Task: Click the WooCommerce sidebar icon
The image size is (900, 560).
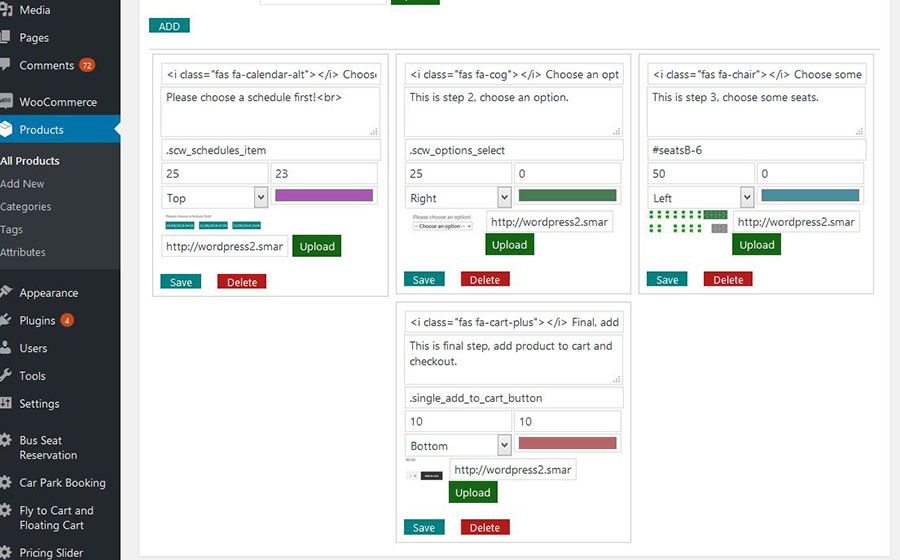Action: (x=5, y=102)
